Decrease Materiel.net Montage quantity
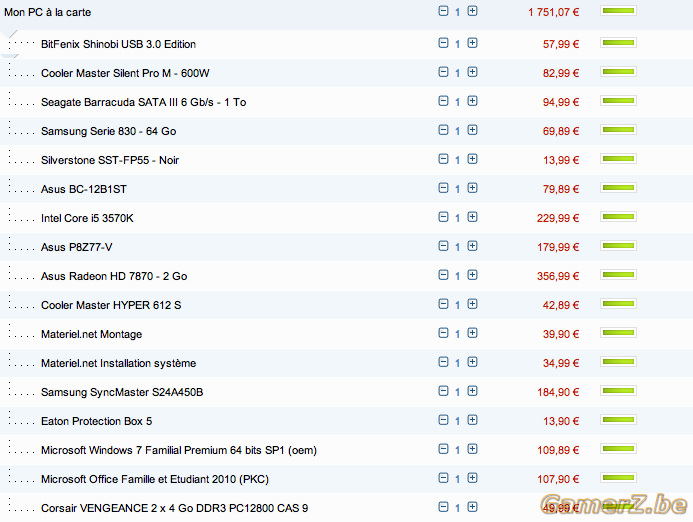Viewport: 693px width, 522px height. (x=443, y=333)
